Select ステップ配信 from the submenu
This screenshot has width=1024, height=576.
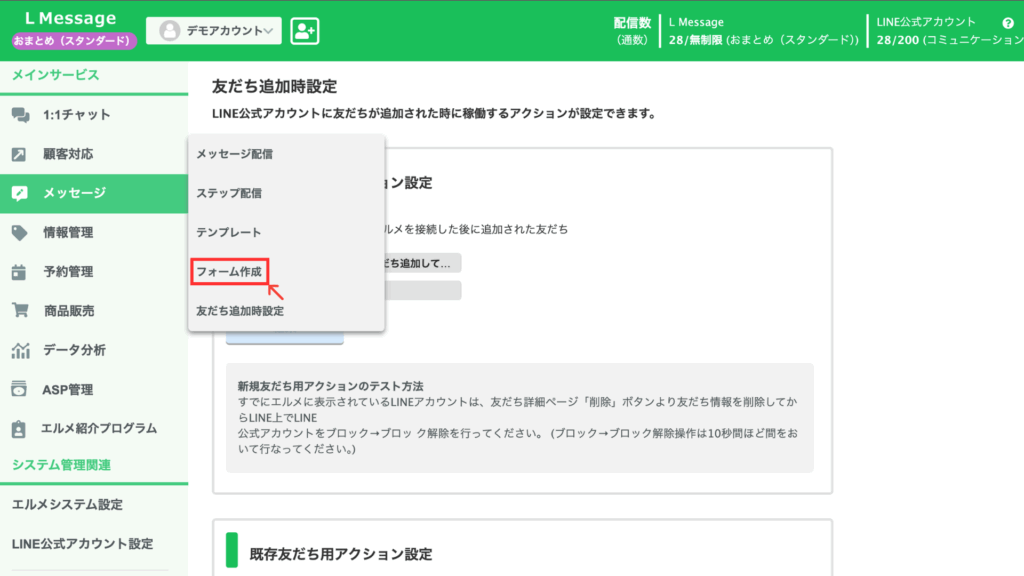point(229,193)
